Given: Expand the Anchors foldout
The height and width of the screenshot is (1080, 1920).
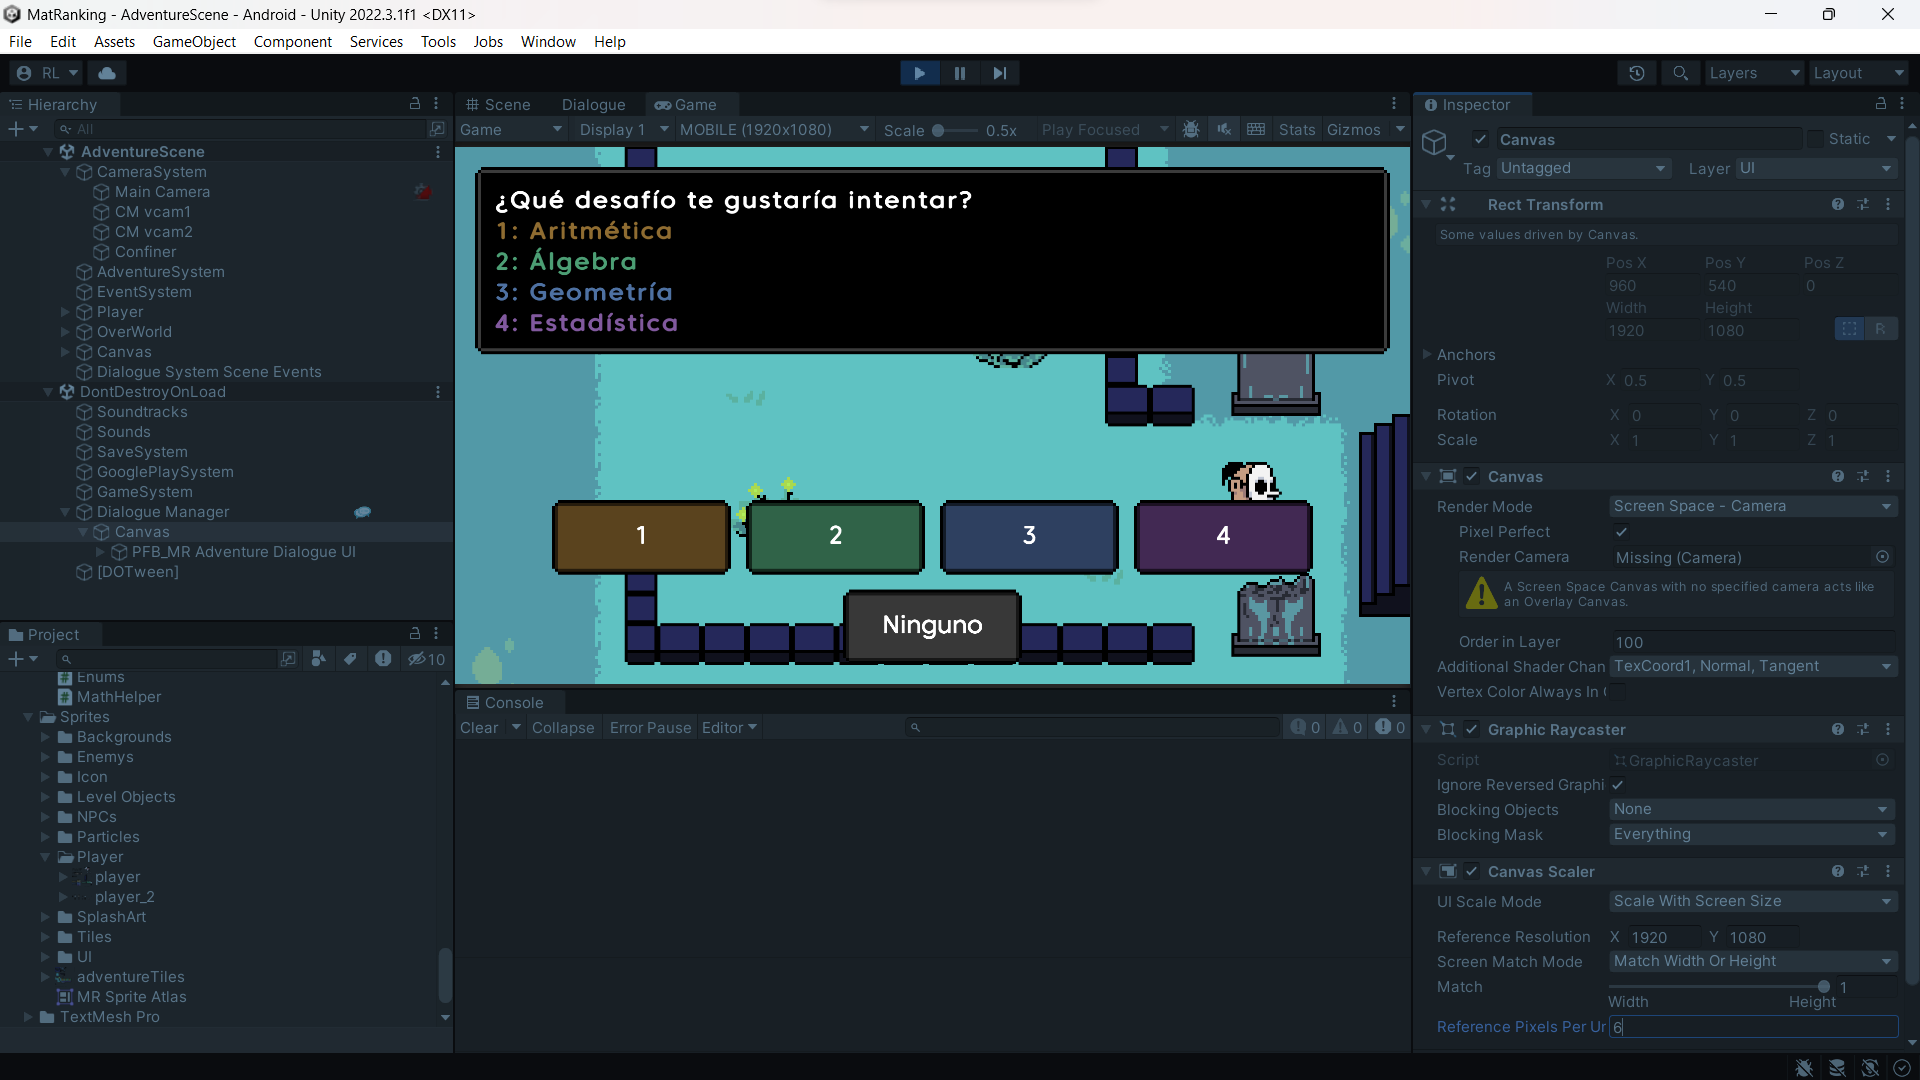Looking at the screenshot, I should (x=1427, y=355).
